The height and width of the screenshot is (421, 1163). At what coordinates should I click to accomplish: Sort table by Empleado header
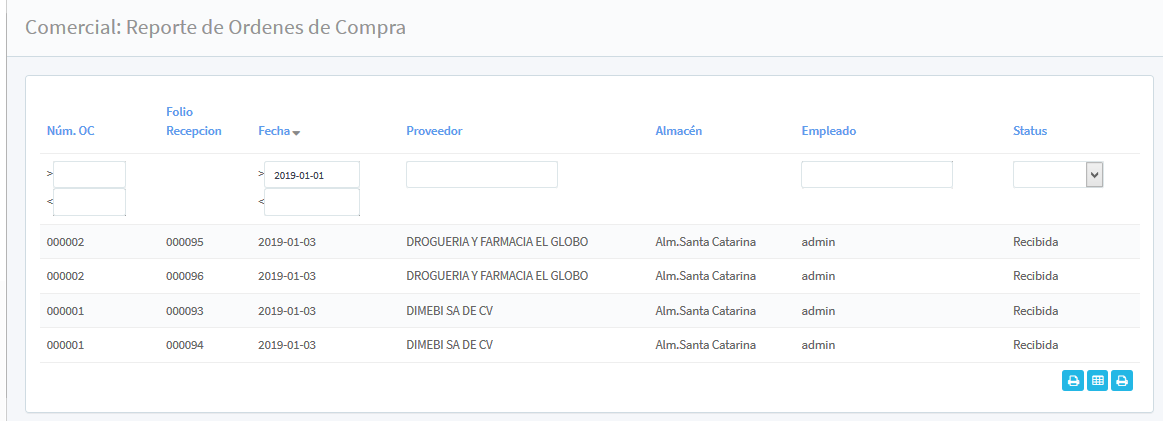[x=828, y=131]
